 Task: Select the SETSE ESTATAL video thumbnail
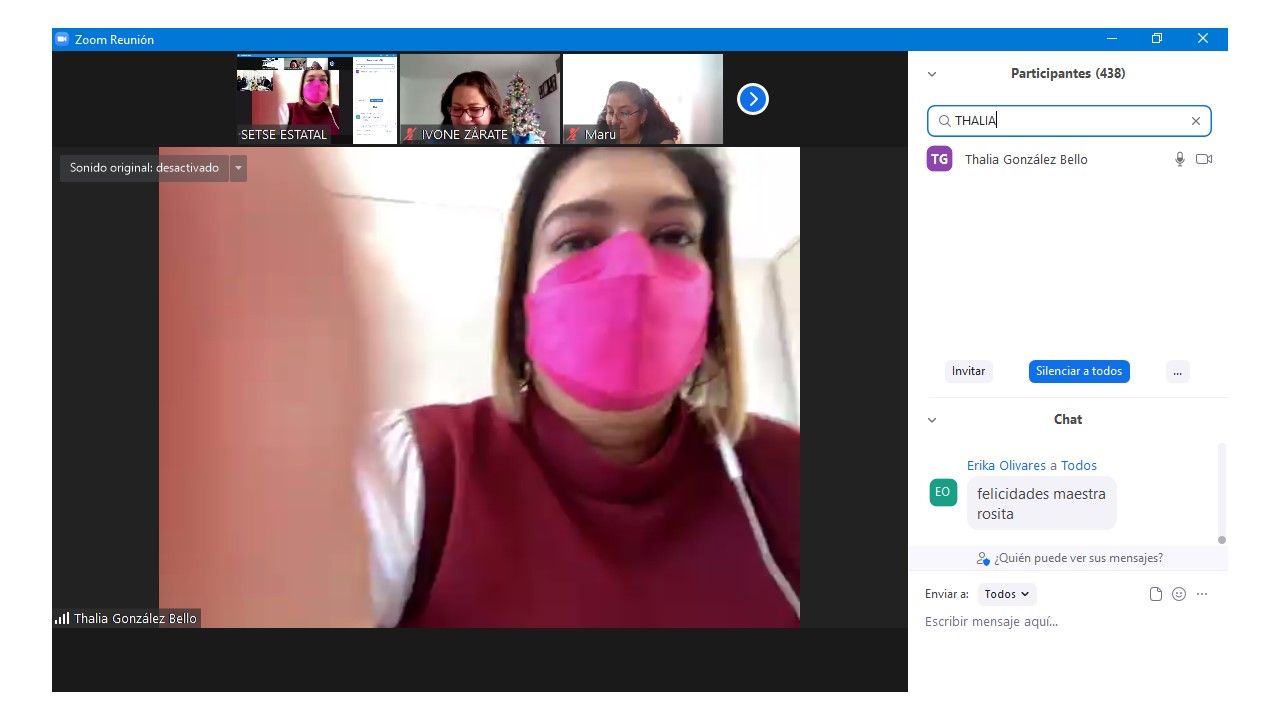click(317, 99)
